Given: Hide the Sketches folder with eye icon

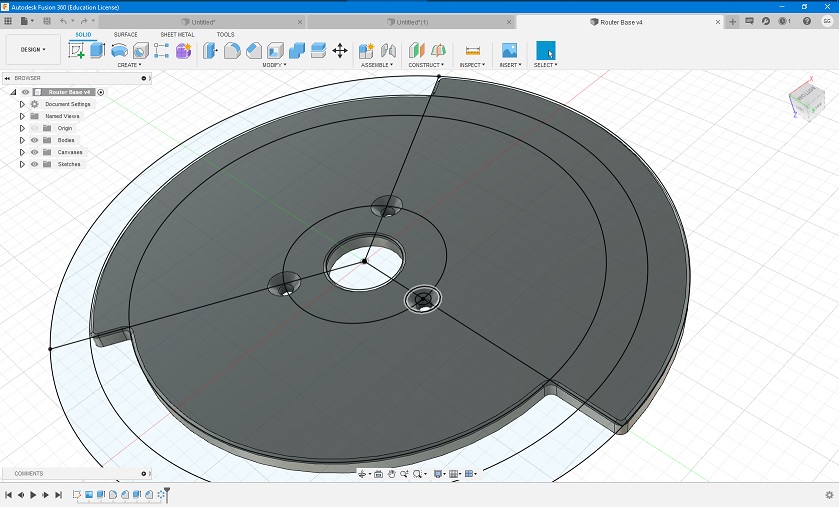Looking at the screenshot, I should 34,164.
